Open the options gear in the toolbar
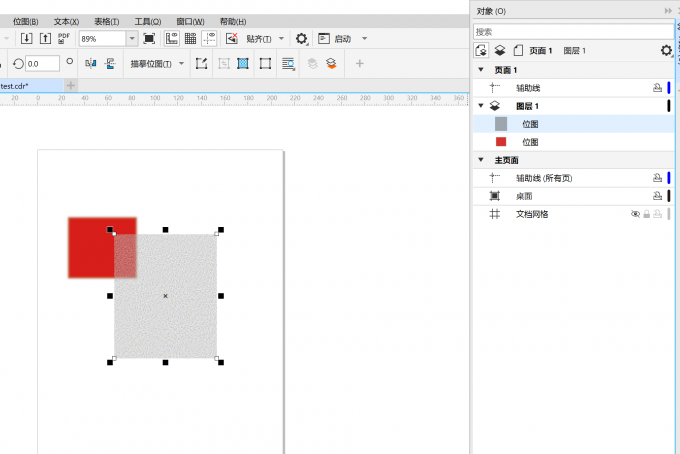Image resolution: width=680 pixels, height=454 pixels. (301, 39)
